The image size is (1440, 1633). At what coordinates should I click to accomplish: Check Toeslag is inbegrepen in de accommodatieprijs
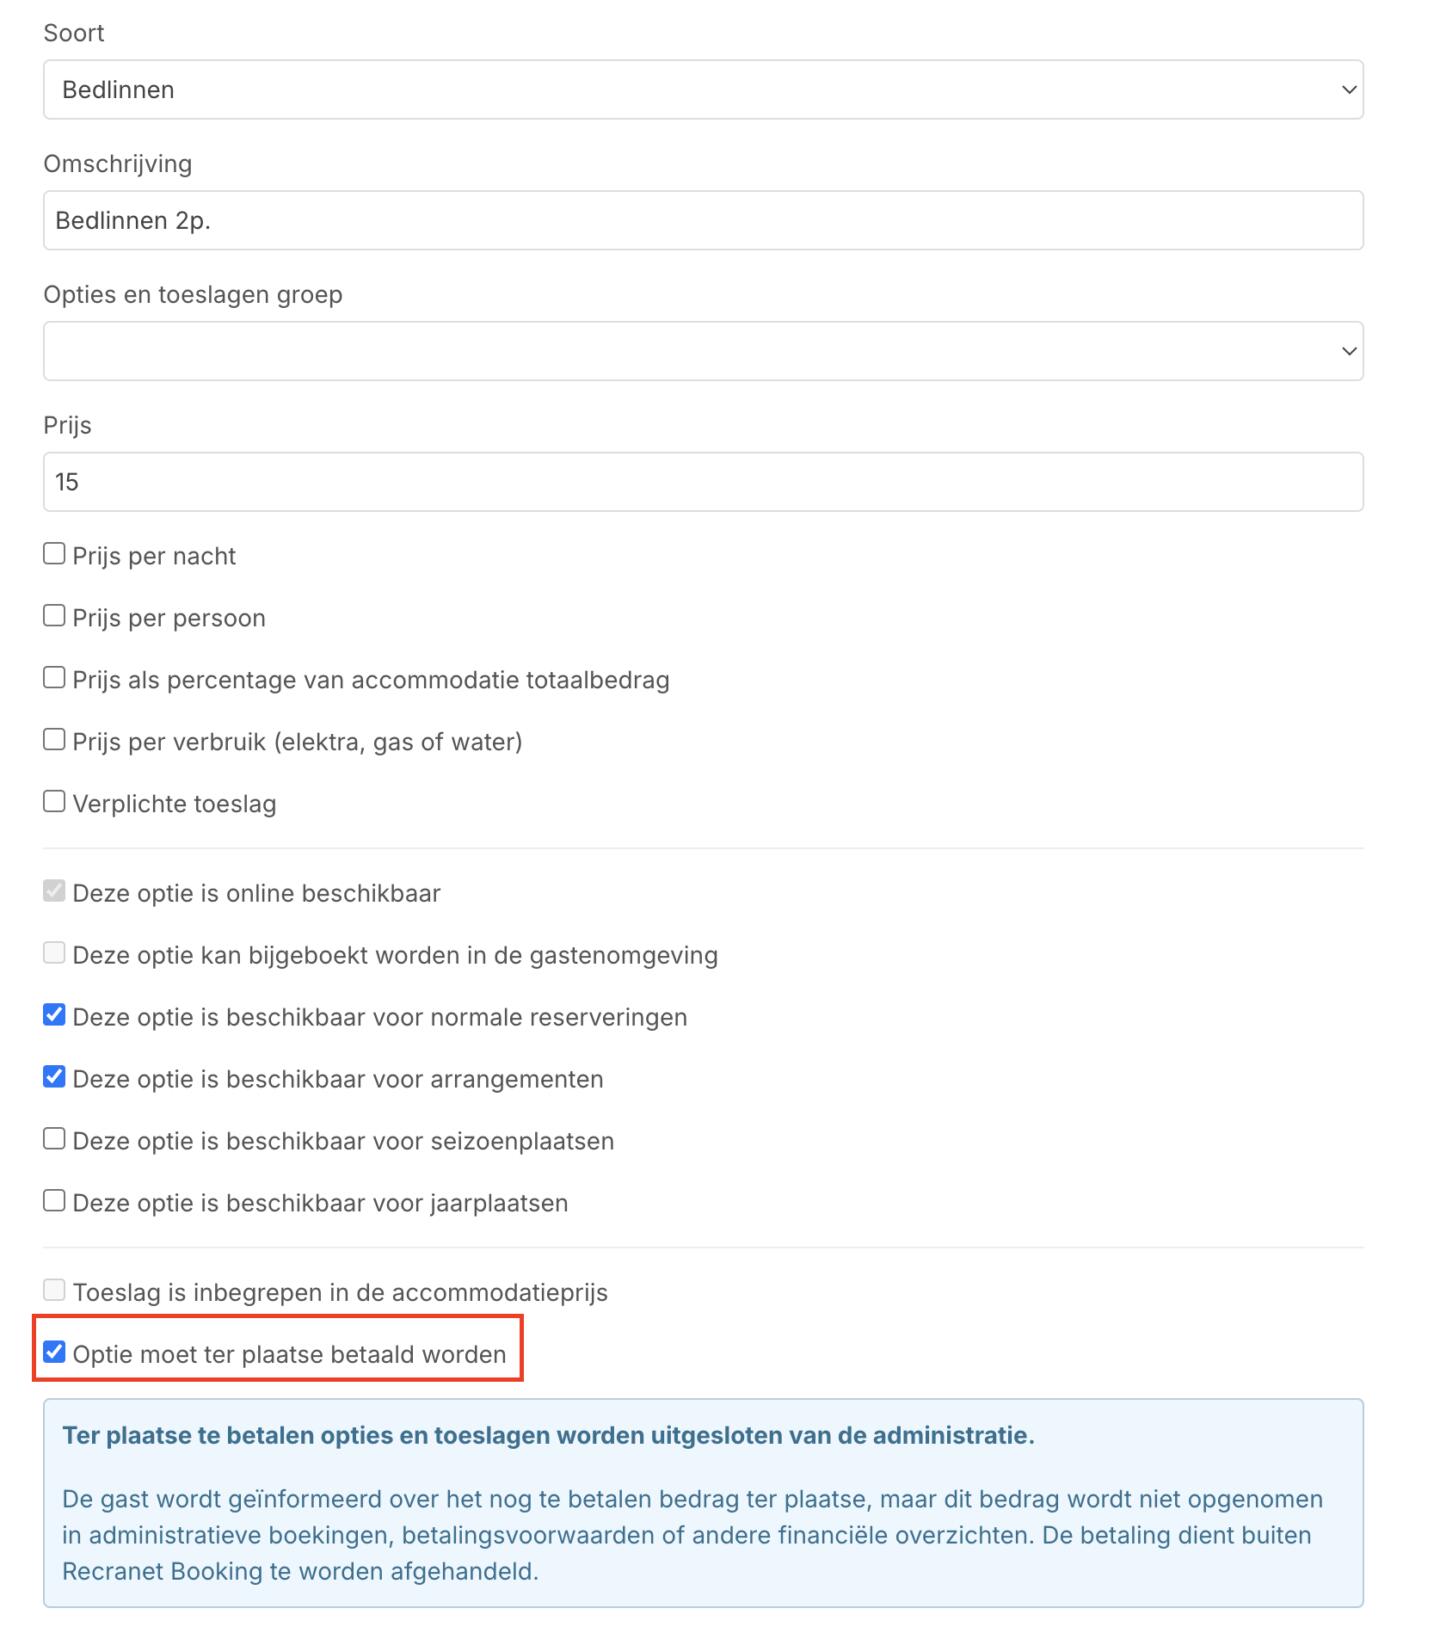tap(54, 1290)
